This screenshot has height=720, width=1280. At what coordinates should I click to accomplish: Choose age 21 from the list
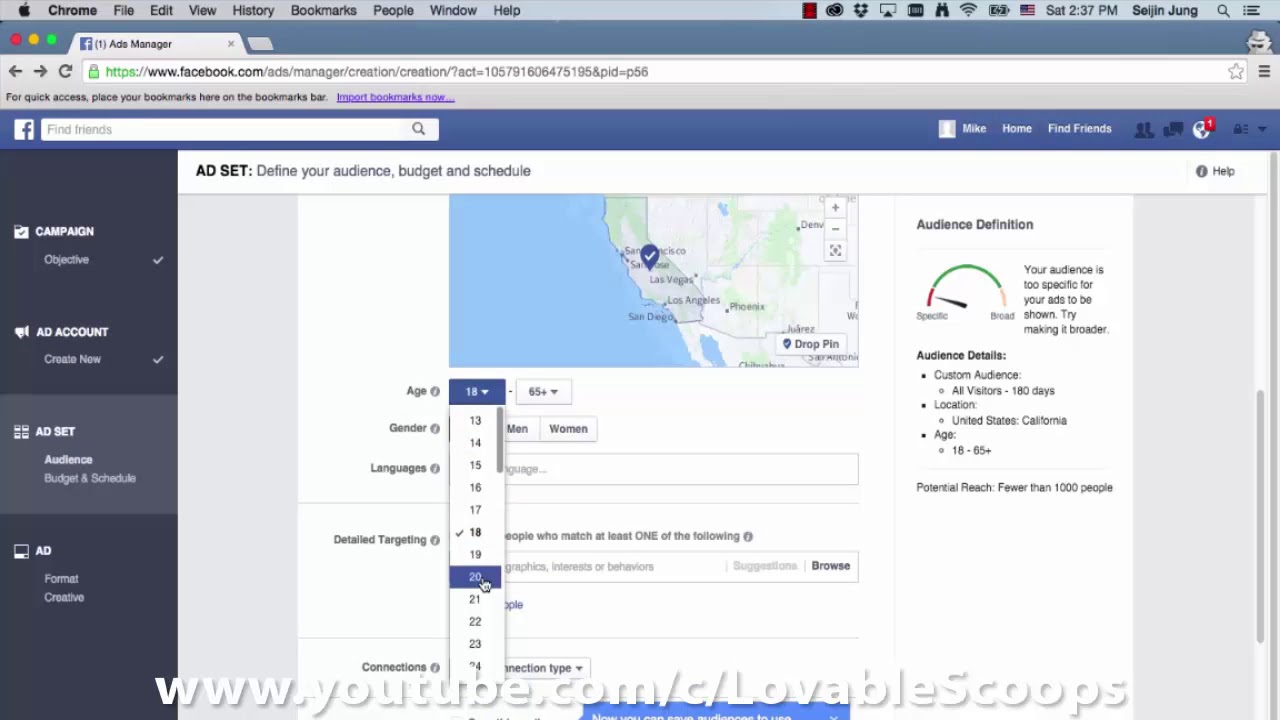(475, 599)
